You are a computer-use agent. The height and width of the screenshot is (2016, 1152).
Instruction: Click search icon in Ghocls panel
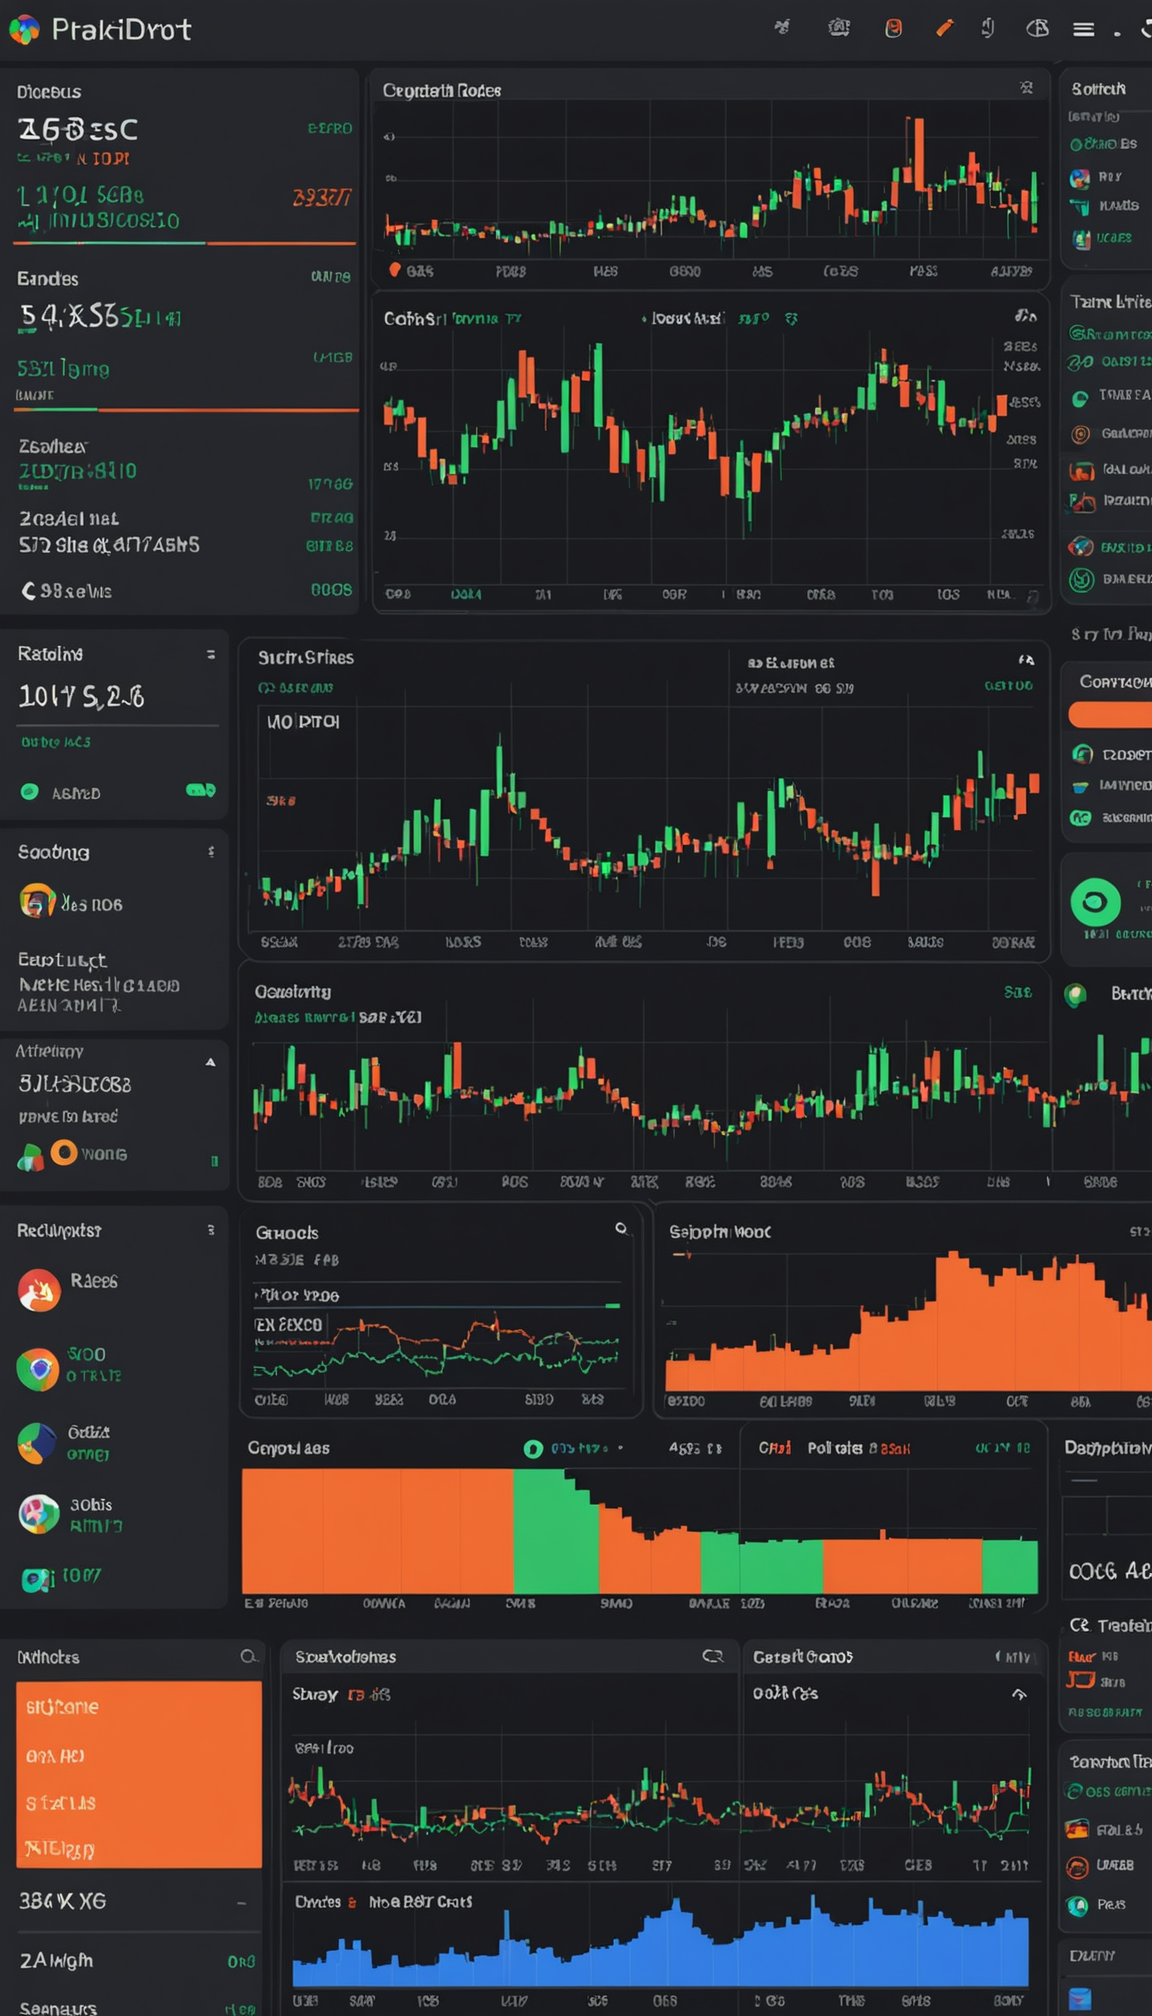click(x=621, y=1229)
